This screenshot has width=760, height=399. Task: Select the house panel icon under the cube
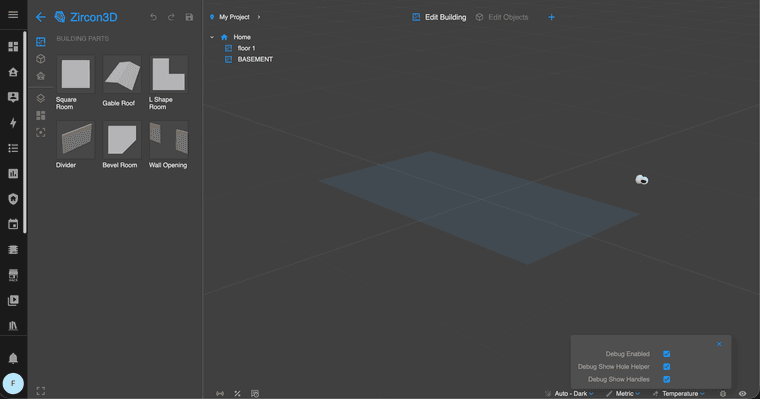[x=41, y=76]
